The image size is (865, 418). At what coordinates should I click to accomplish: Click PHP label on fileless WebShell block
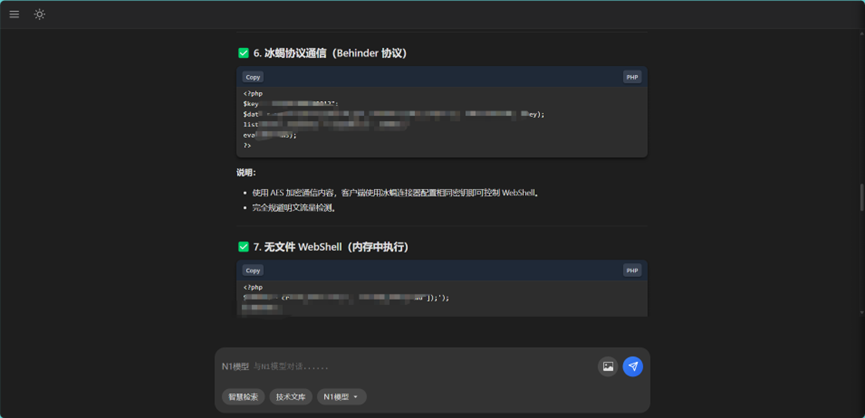[632, 271]
